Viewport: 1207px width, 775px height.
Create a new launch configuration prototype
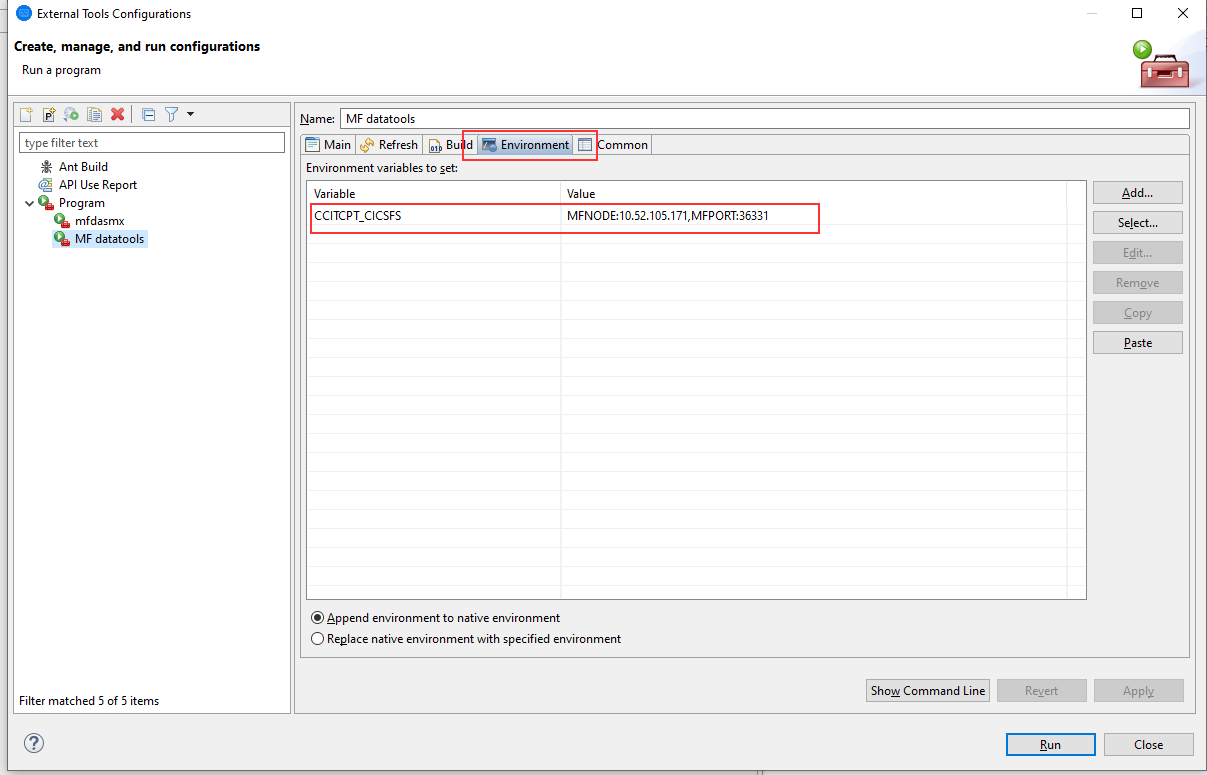(48, 114)
